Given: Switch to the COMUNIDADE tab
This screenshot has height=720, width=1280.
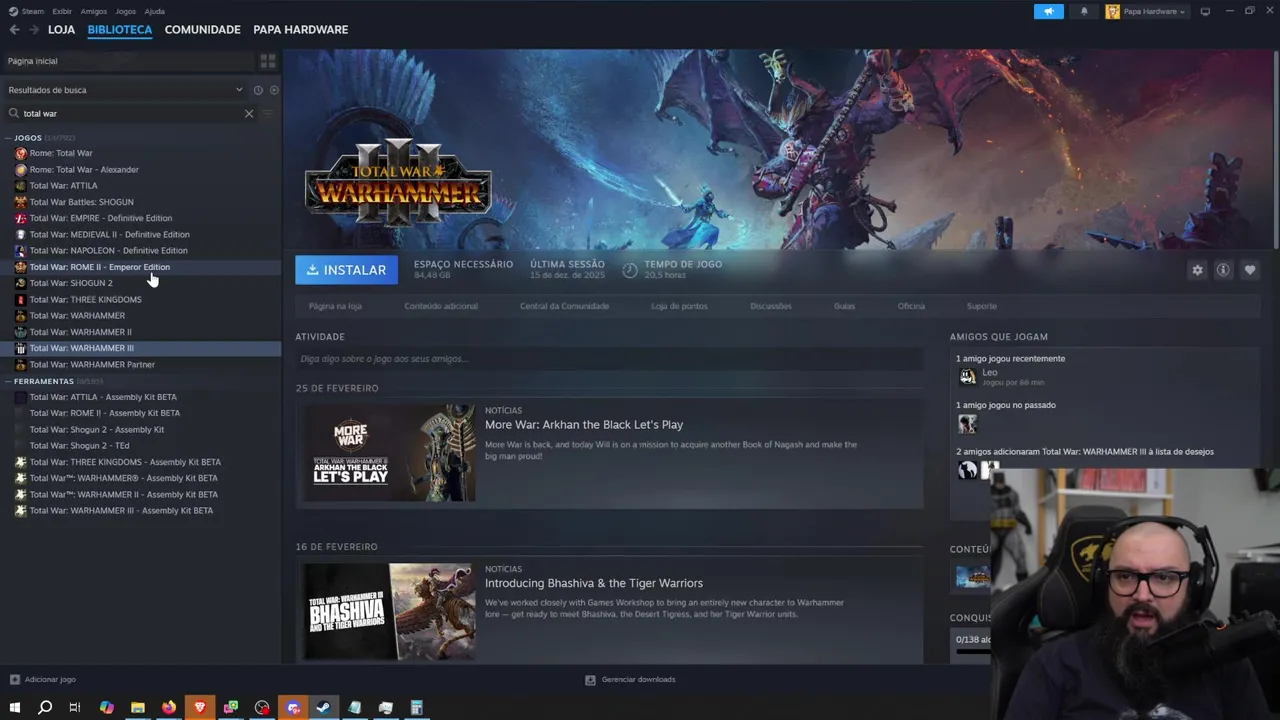Looking at the screenshot, I should 202,30.
